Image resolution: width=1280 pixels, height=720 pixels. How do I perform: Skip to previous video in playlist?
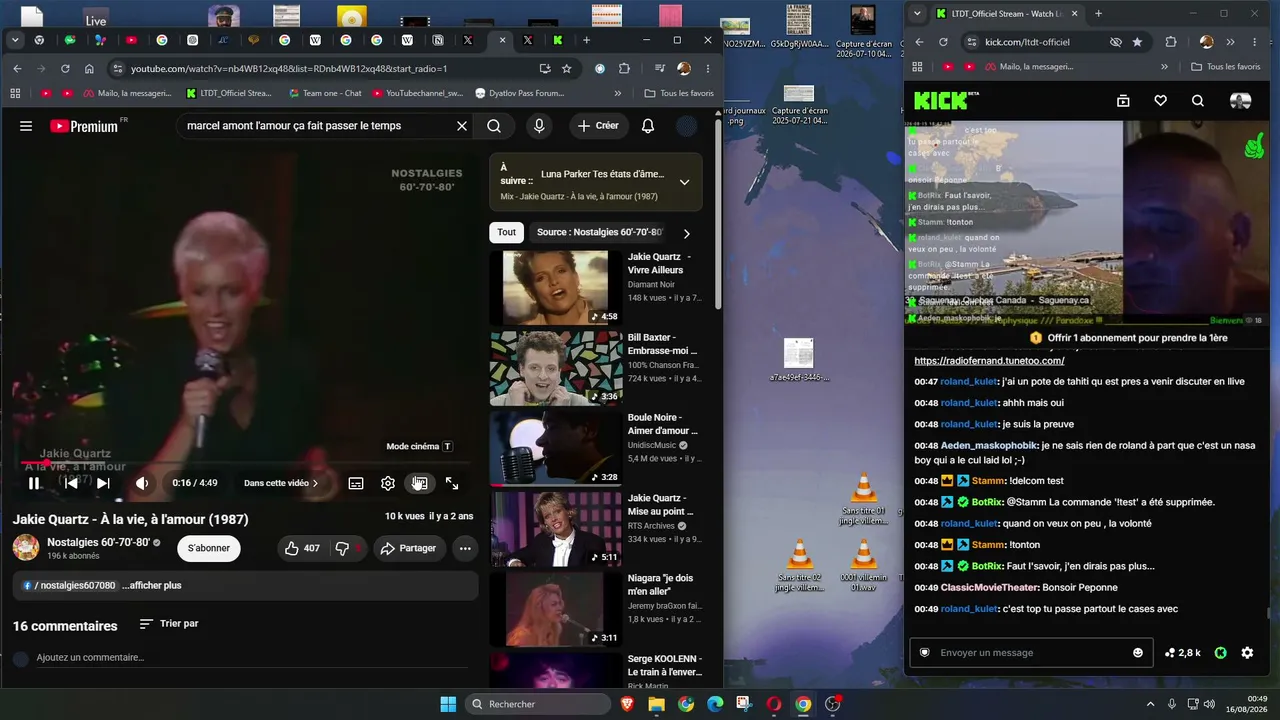pos(71,483)
